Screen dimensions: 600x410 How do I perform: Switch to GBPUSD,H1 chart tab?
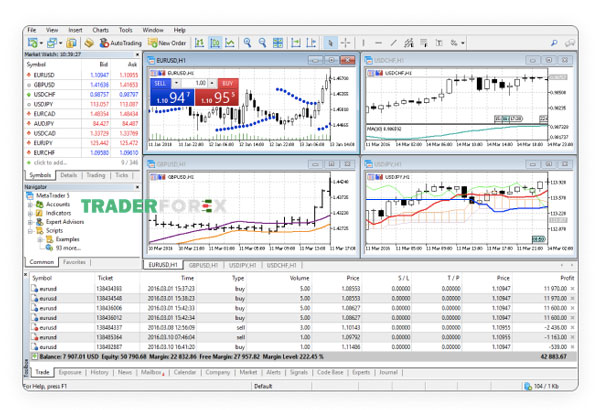point(203,265)
